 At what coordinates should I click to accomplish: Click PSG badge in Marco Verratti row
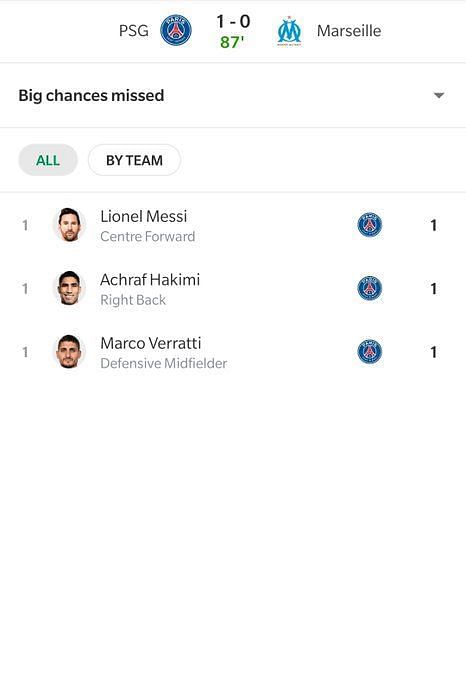point(369,352)
